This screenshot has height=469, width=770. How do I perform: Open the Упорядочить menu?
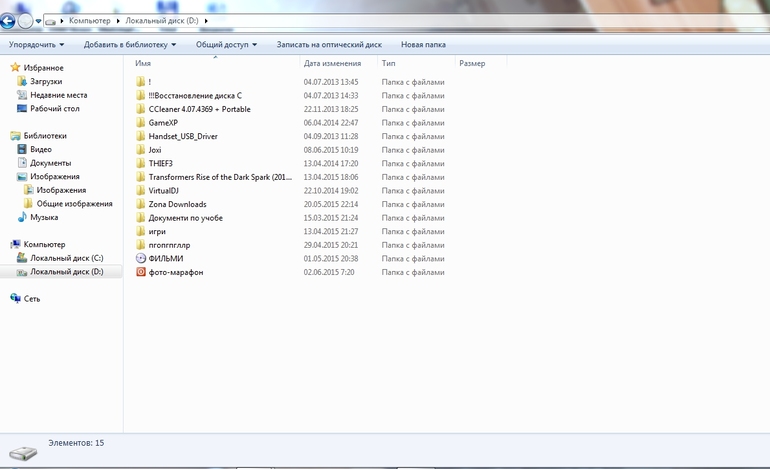coord(36,45)
